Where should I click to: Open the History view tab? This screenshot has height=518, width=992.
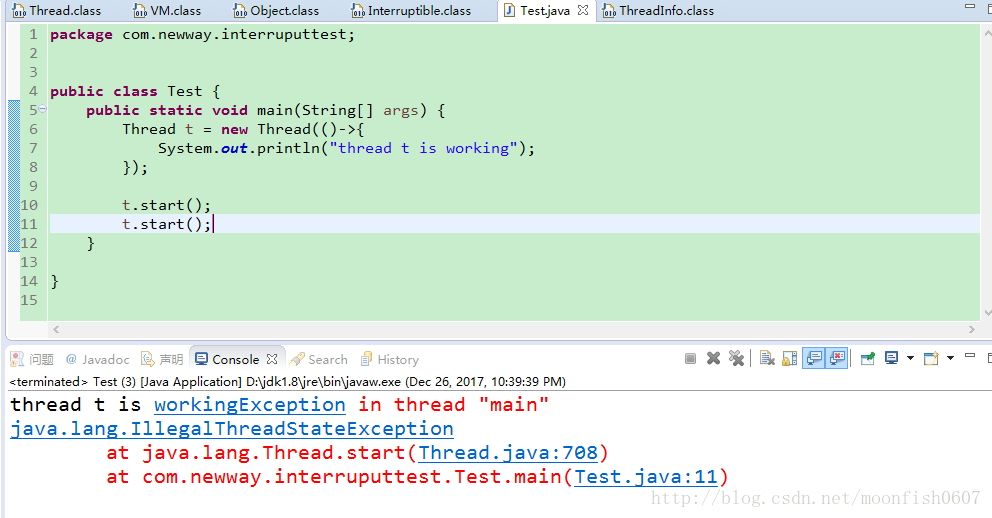[x=390, y=359]
